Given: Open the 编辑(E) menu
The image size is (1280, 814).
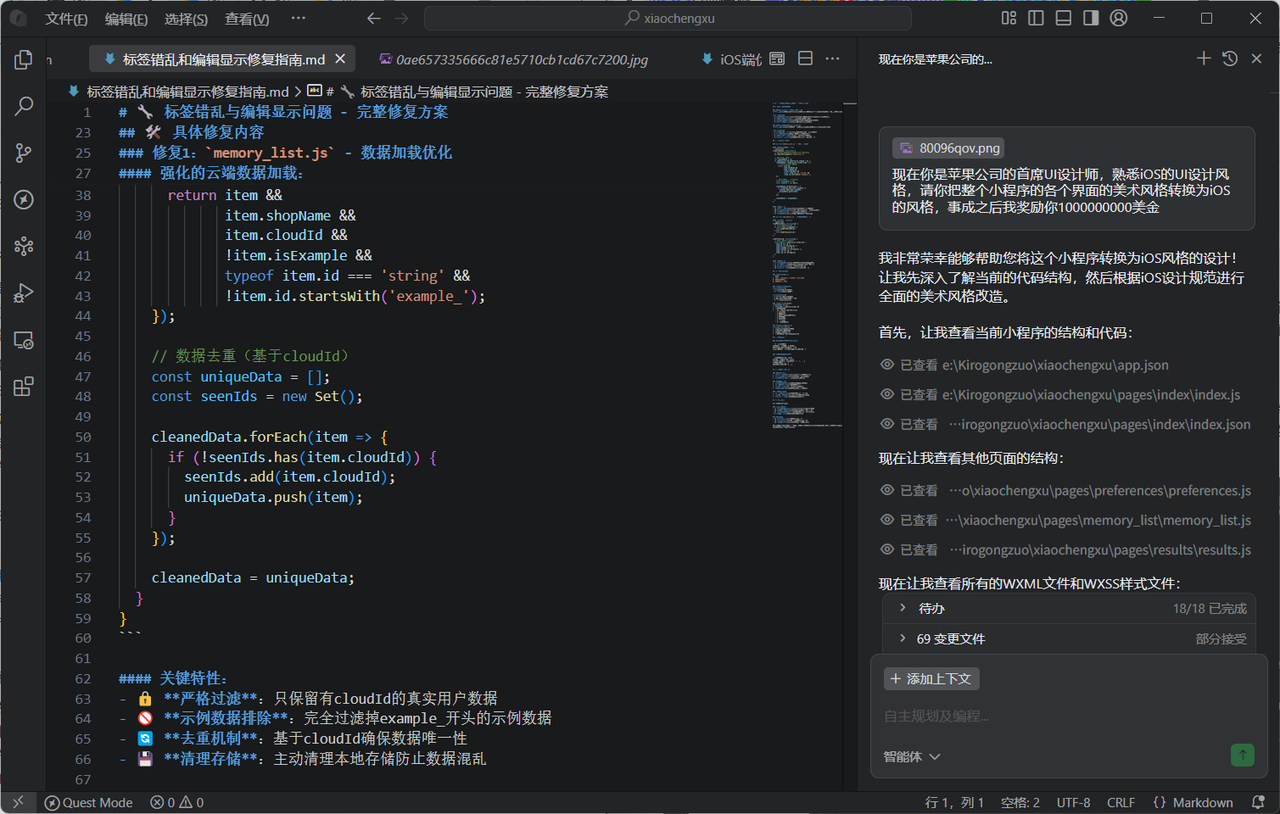Looking at the screenshot, I should 126,19.
